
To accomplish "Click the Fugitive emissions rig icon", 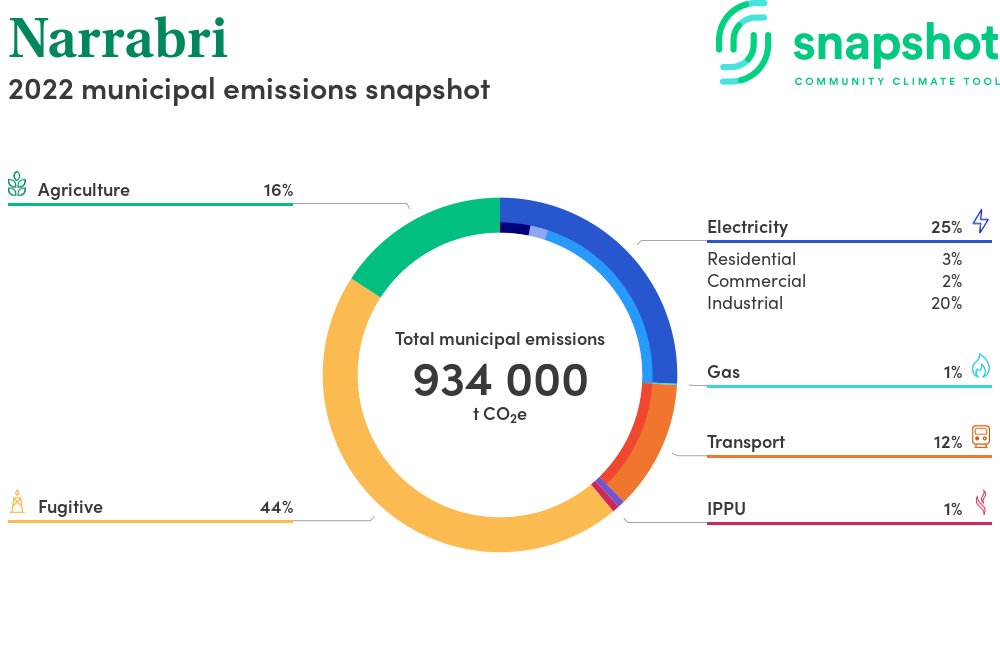I will click(17, 502).
